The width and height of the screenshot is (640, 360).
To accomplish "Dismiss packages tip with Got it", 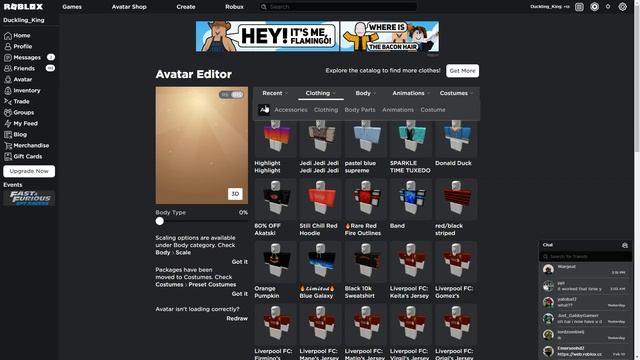I will click(240, 293).
